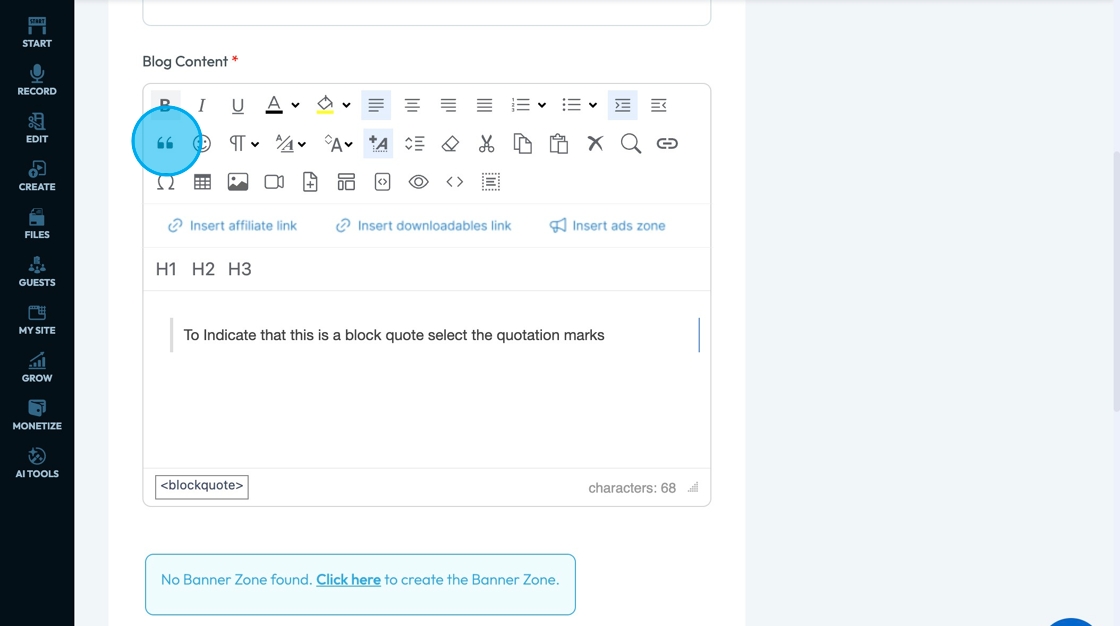
Task: Toggle italic formatting
Action: (201, 105)
